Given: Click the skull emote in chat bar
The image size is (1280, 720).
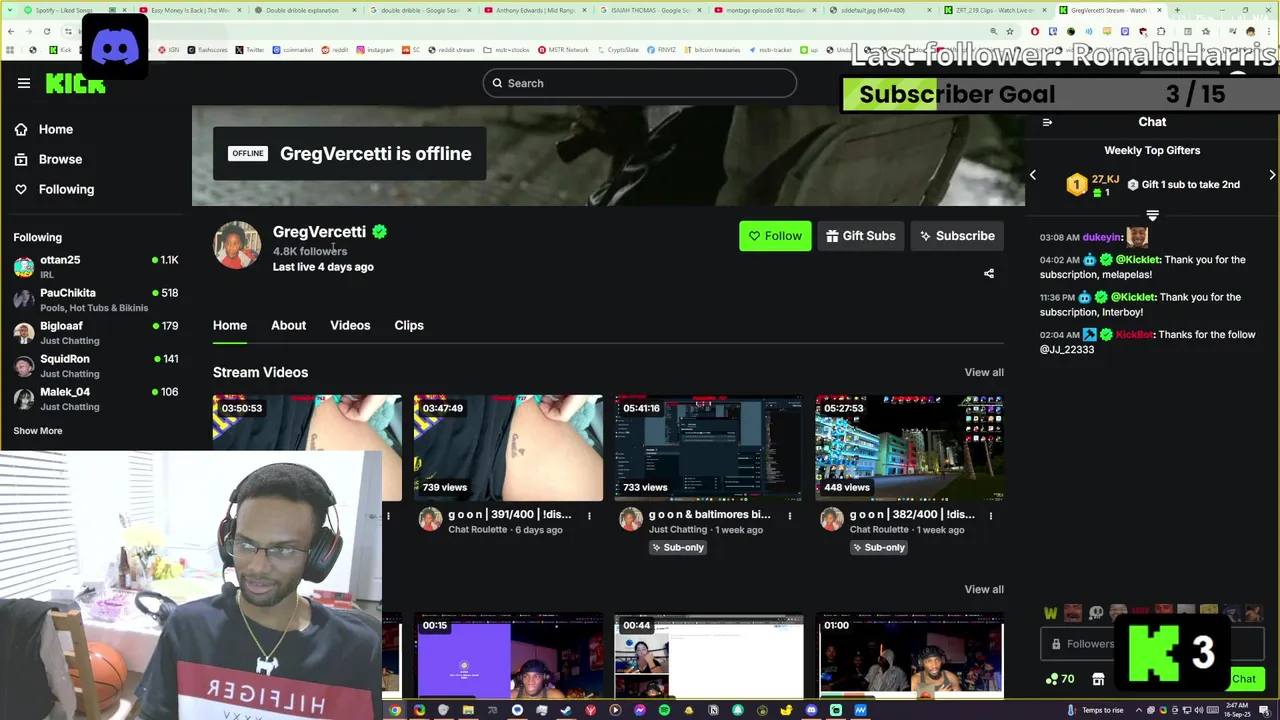Looking at the screenshot, I should 1096,613.
